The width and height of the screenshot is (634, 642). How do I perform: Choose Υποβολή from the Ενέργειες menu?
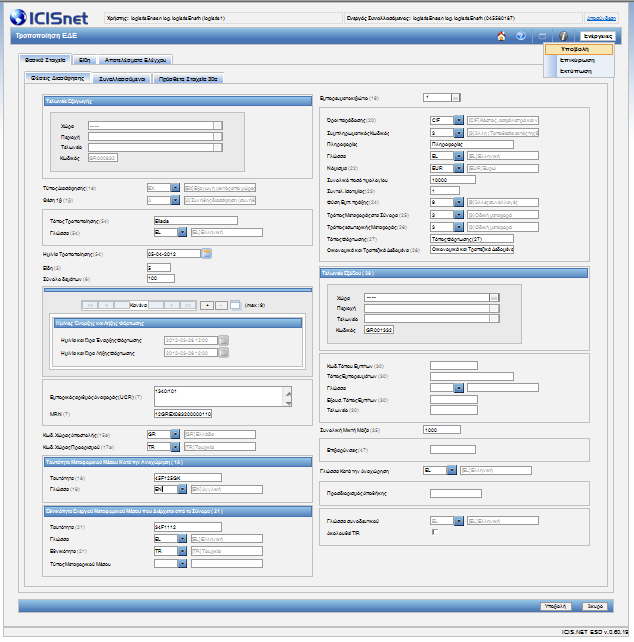pyautogui.click(x=579, y=49)
